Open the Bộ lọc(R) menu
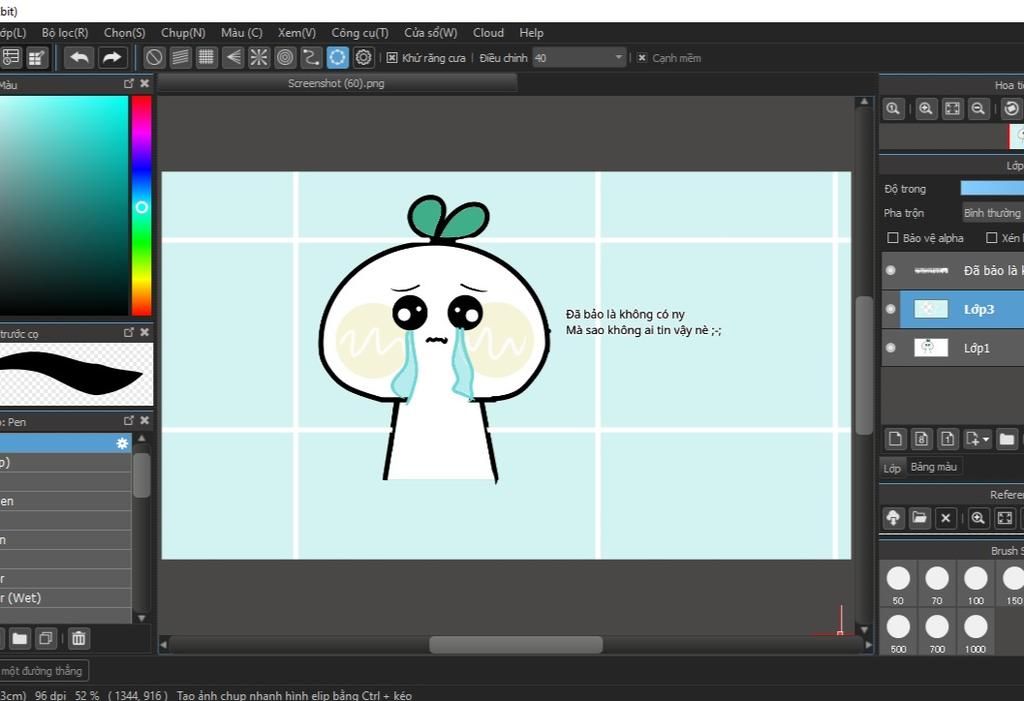The height and width of the screenshot is (701, 1024). (x=65, y=33)
